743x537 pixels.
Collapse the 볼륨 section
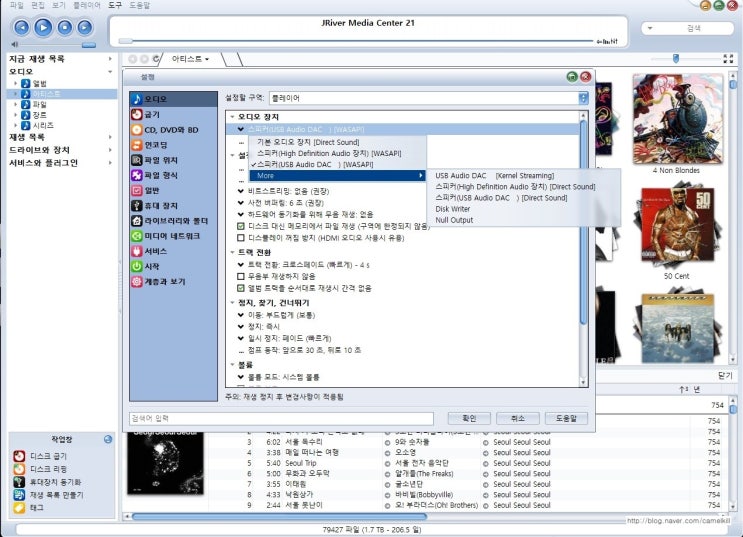click(x=232, y=364)
